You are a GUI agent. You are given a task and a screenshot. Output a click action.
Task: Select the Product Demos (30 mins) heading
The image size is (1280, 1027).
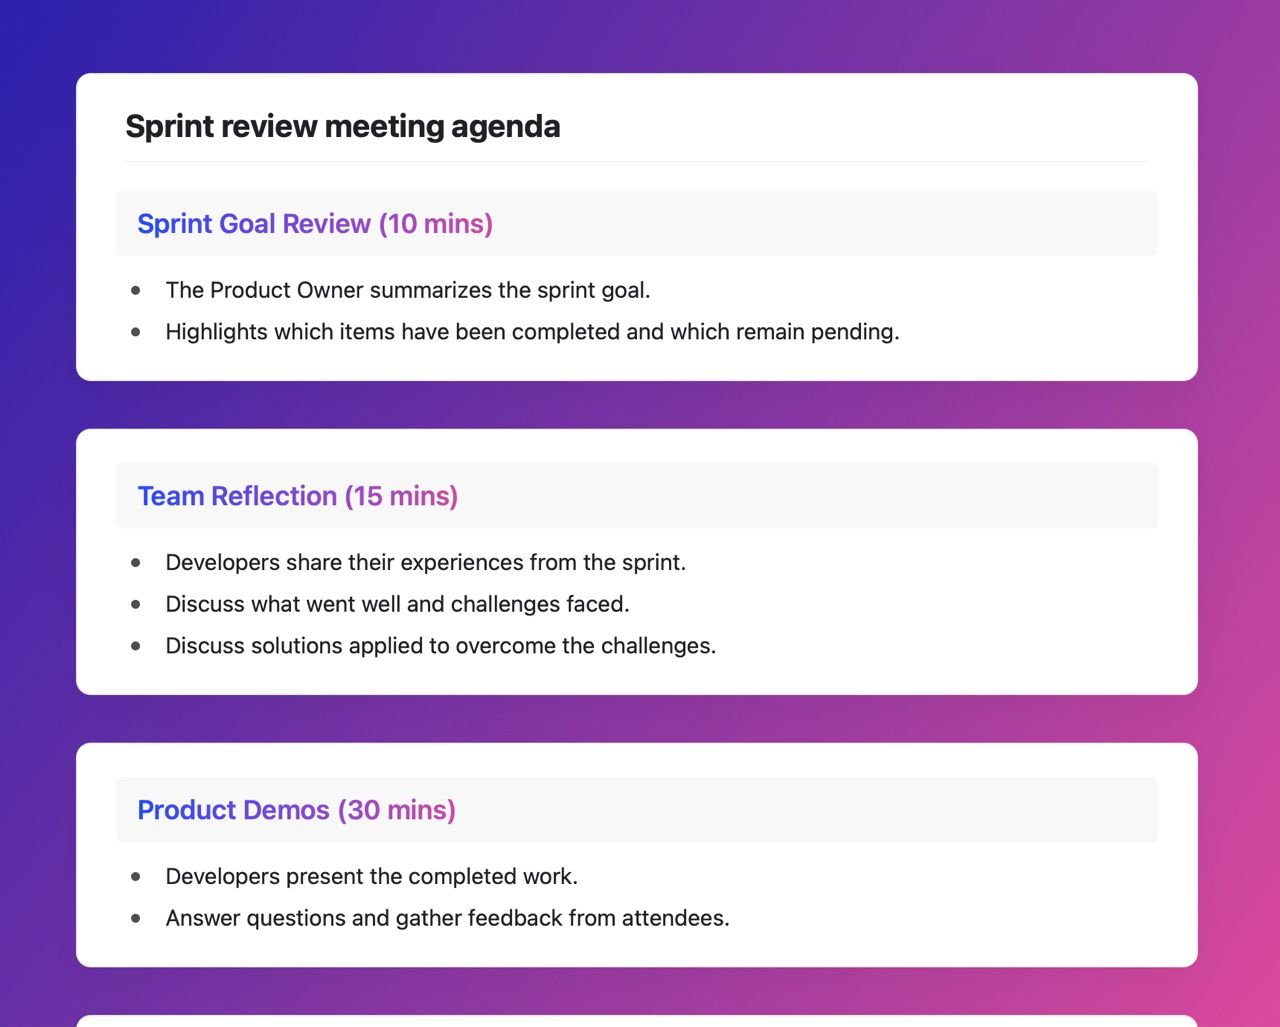297,809
